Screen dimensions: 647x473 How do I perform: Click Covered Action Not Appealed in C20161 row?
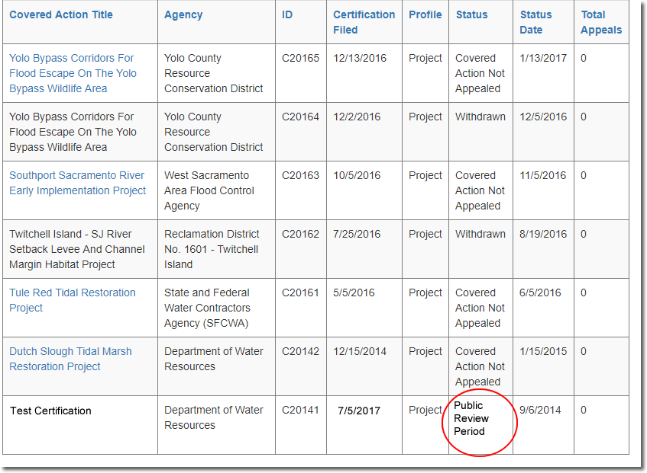click(x=480, y=307)
